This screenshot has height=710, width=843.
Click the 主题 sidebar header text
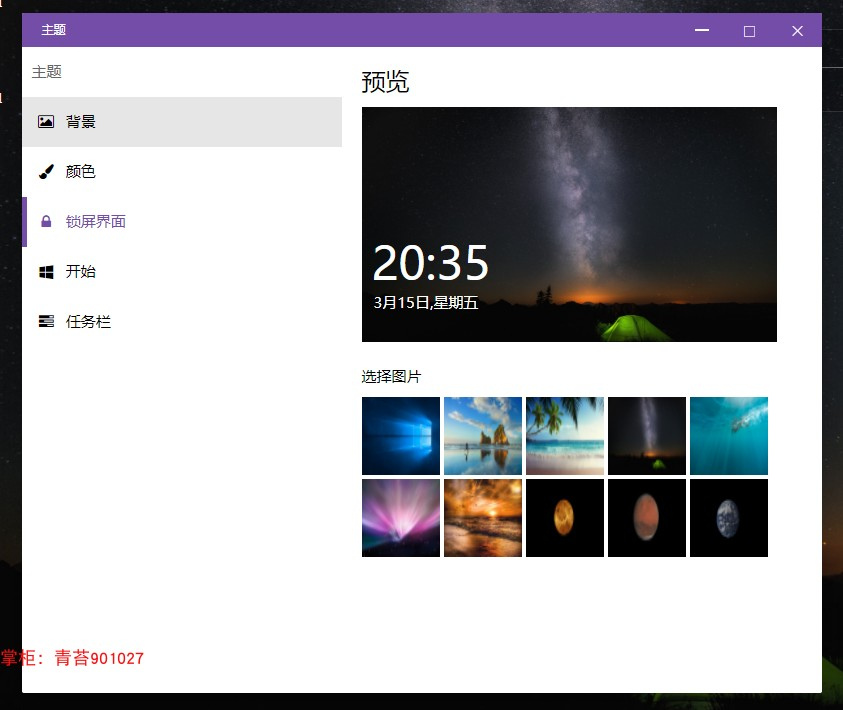pyautogui.click(x=47, y=71)
